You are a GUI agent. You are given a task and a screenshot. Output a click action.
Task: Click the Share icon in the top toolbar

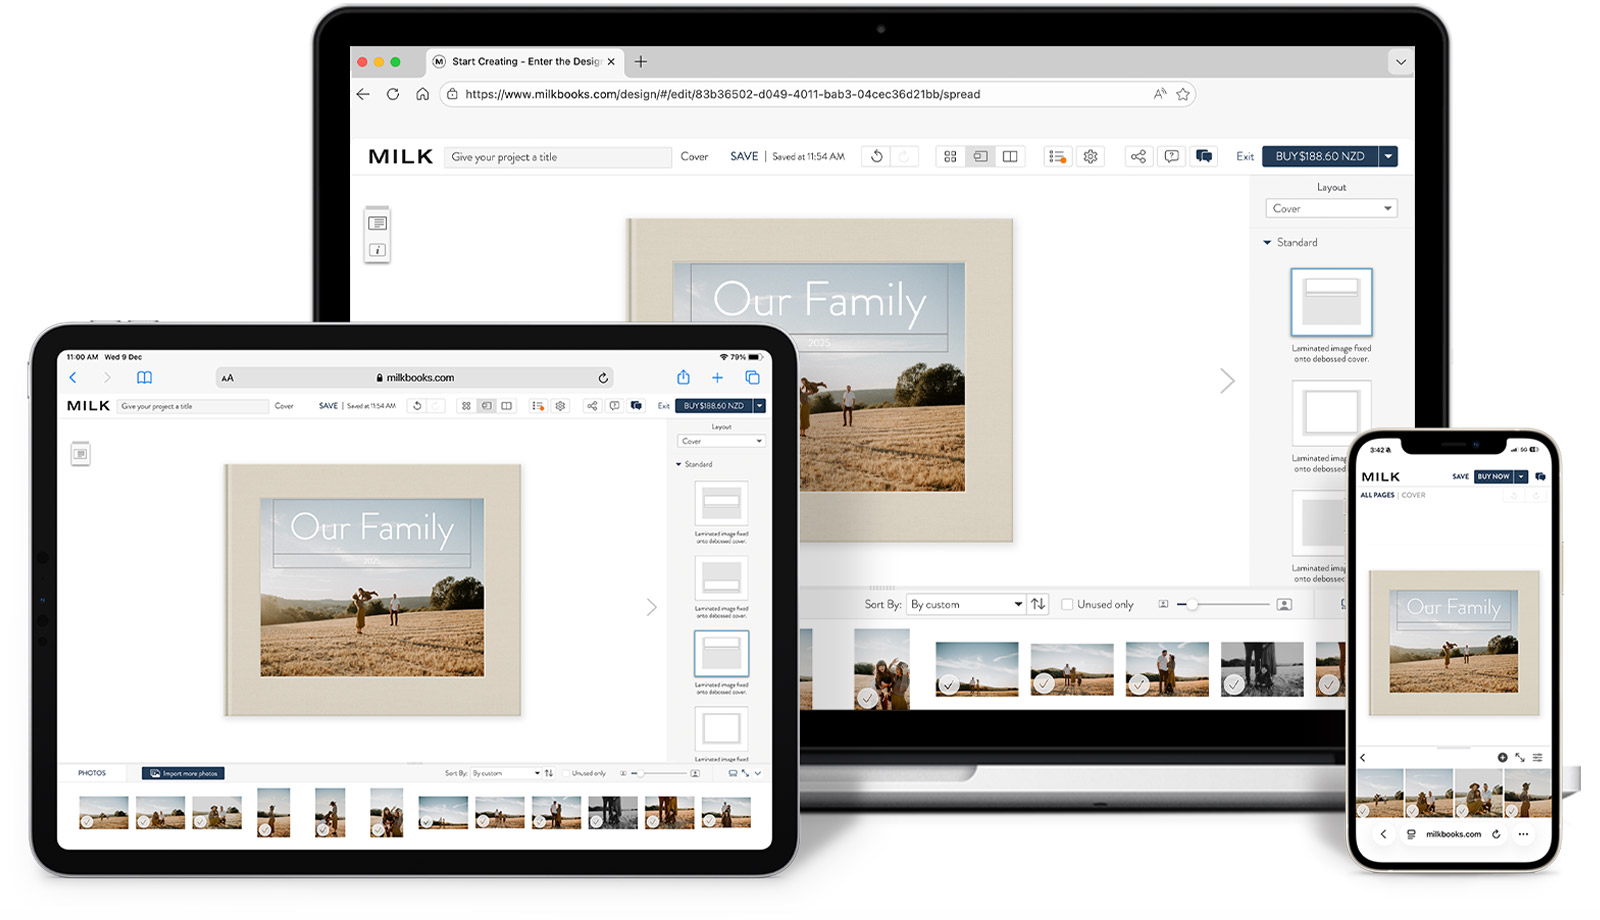pos(1139,156)
